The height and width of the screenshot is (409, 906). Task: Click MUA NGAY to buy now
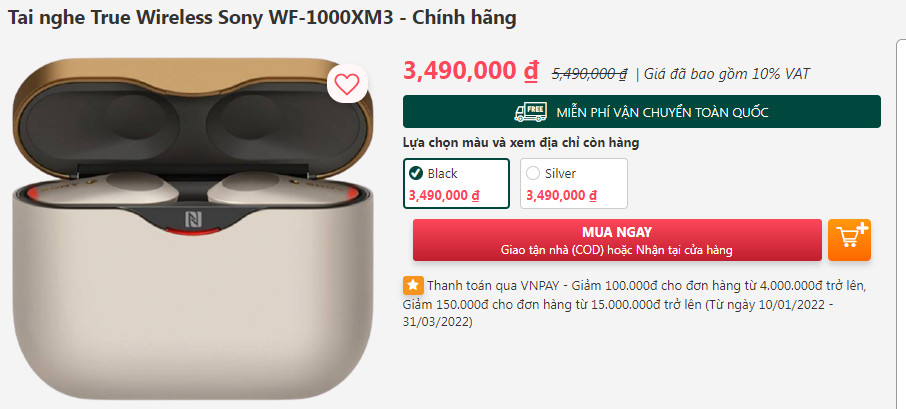point(617,240)
